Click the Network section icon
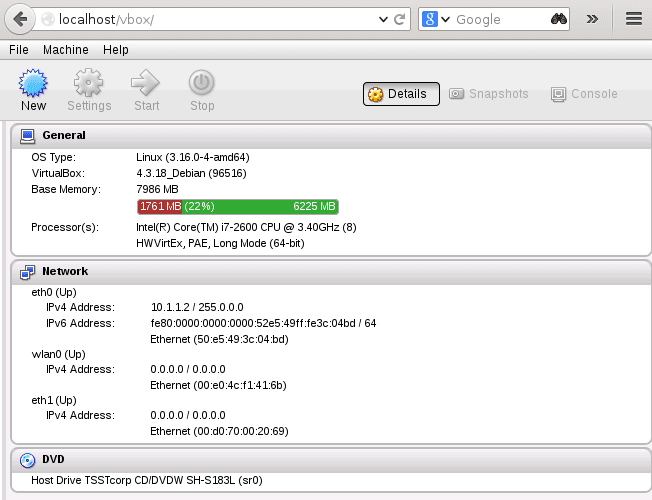The width and height of the screenshot is (652, 500). [x=27, y=272]
